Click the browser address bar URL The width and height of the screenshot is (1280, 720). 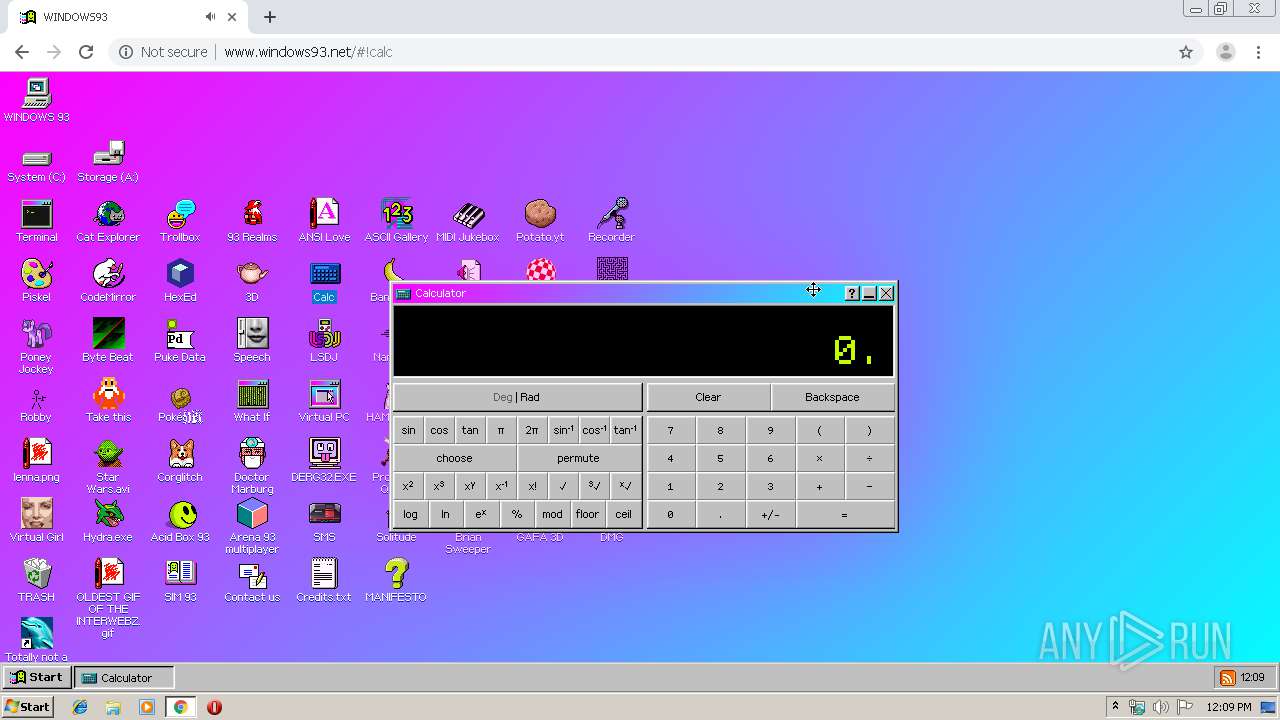[x=308, y=52]
